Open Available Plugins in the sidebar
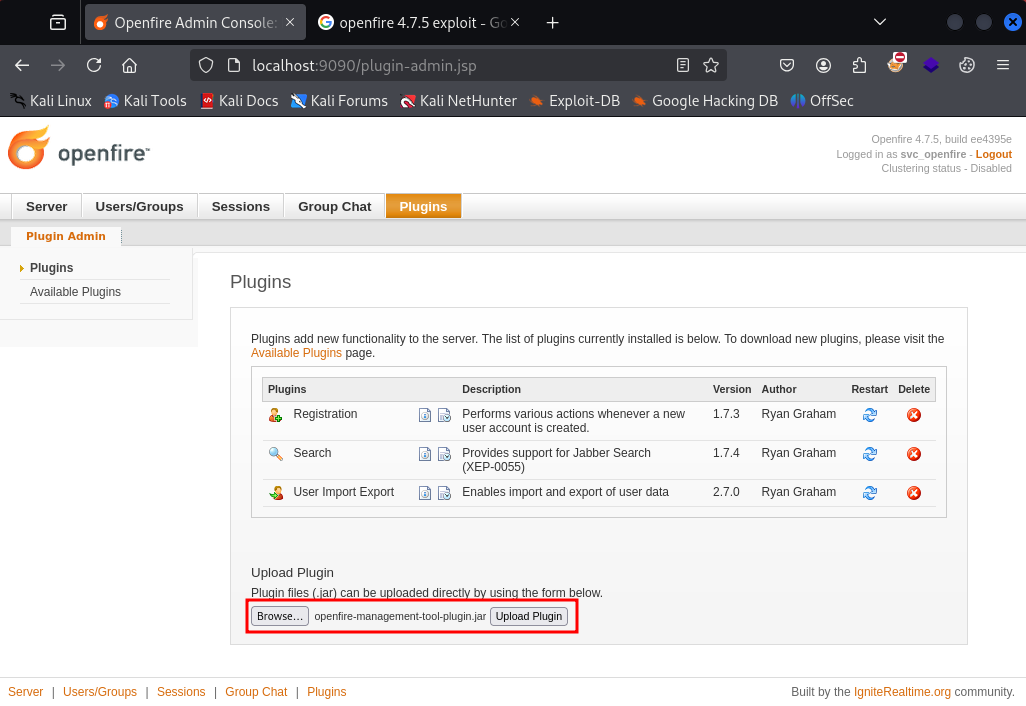 click(x=75, y=292)
